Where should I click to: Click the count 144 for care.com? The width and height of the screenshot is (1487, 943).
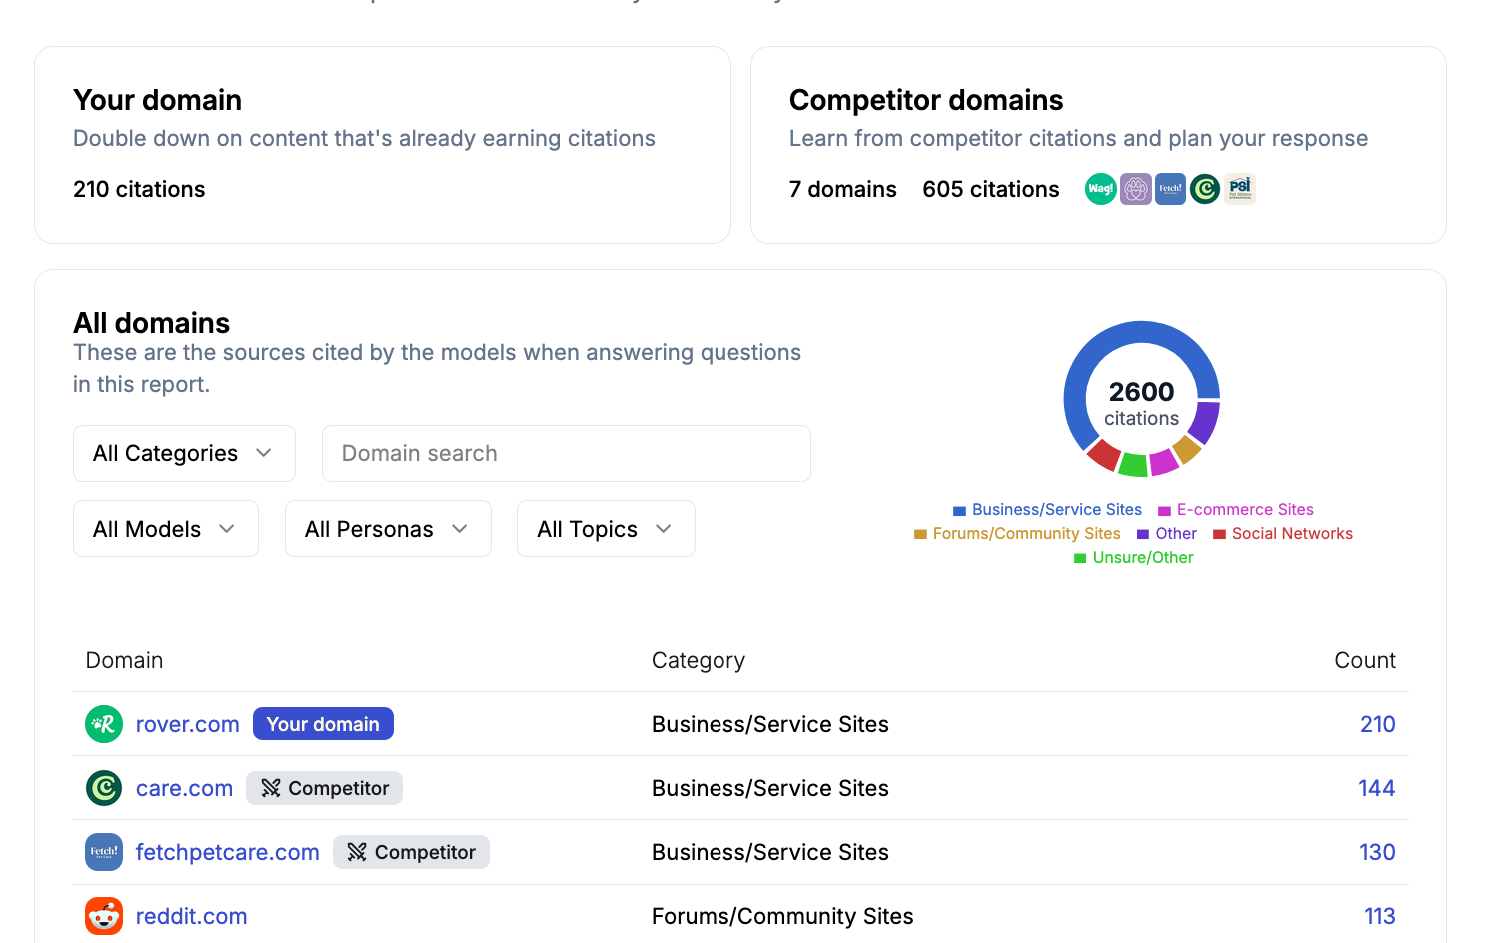click(x=1377, y=788)
